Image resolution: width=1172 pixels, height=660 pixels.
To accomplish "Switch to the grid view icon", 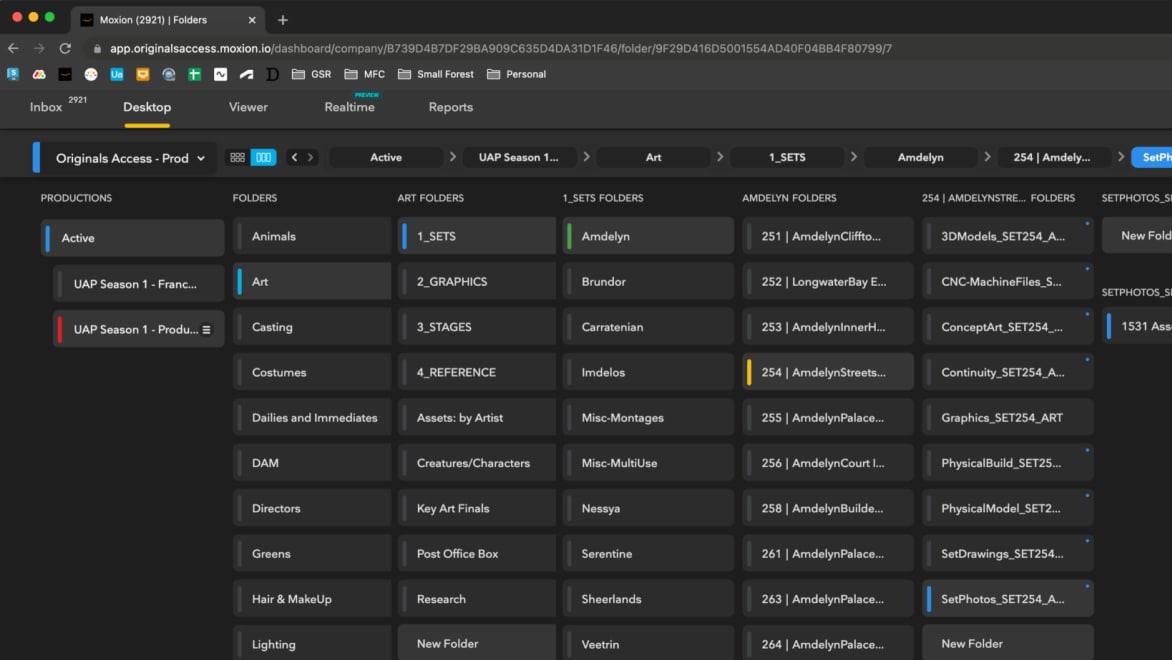I will click(237, 158).
